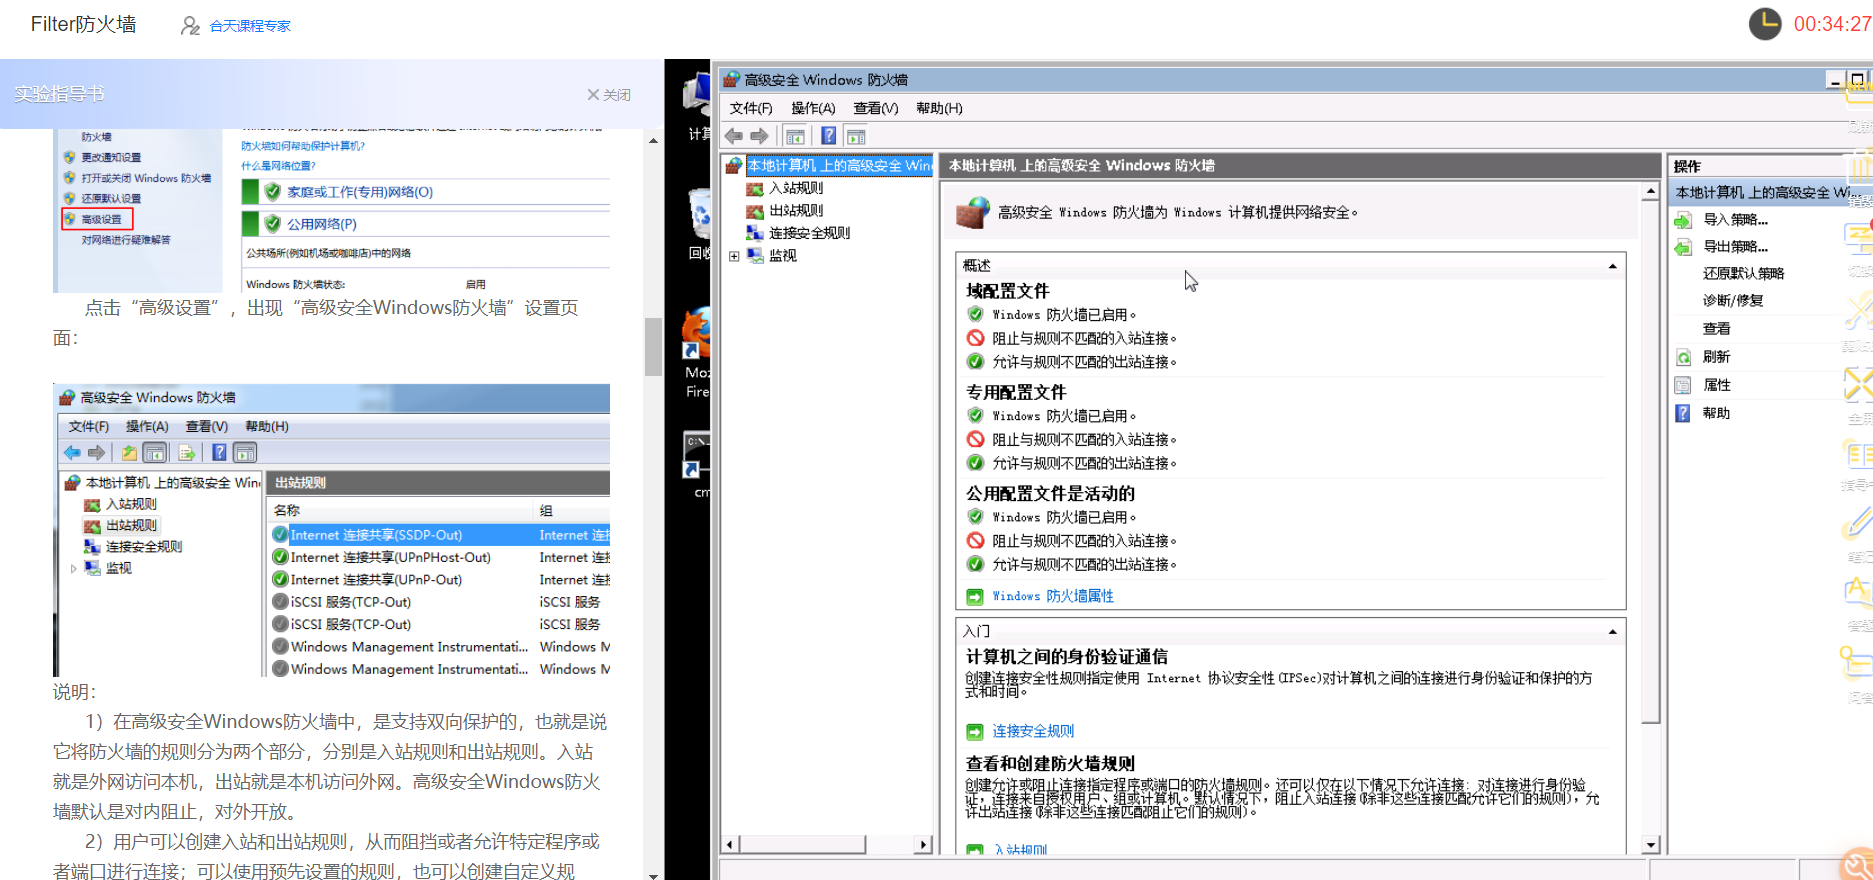Click the 刷新 refresh action
Viewport: 1873px width, 880px height.
1716,357
